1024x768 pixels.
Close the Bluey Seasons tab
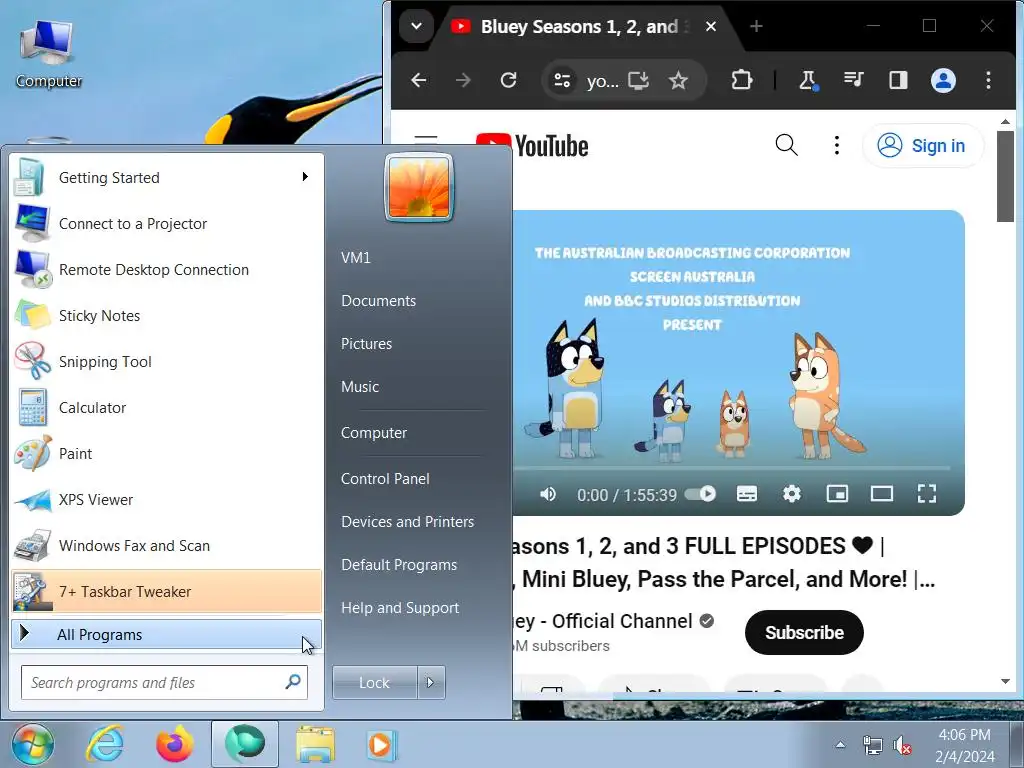(x=711, y=27)
